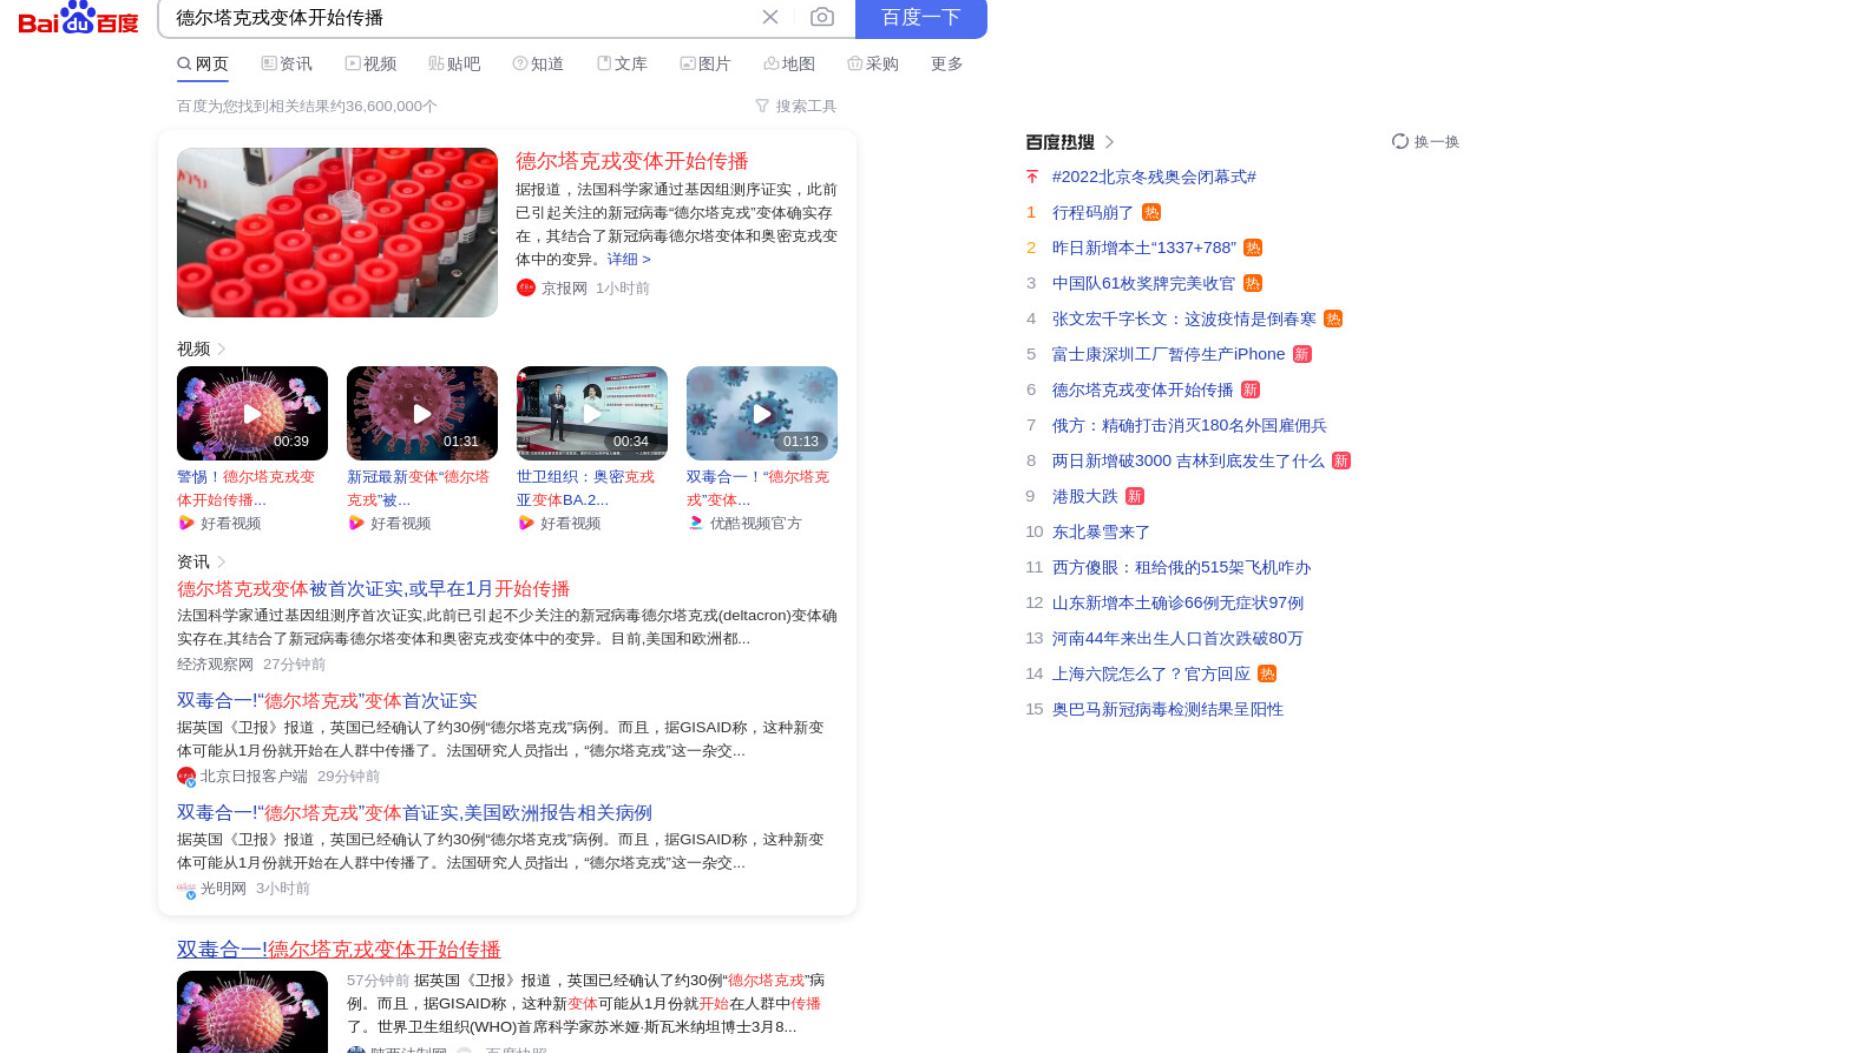Click the pinned-to-top arrow icon

1032,177
